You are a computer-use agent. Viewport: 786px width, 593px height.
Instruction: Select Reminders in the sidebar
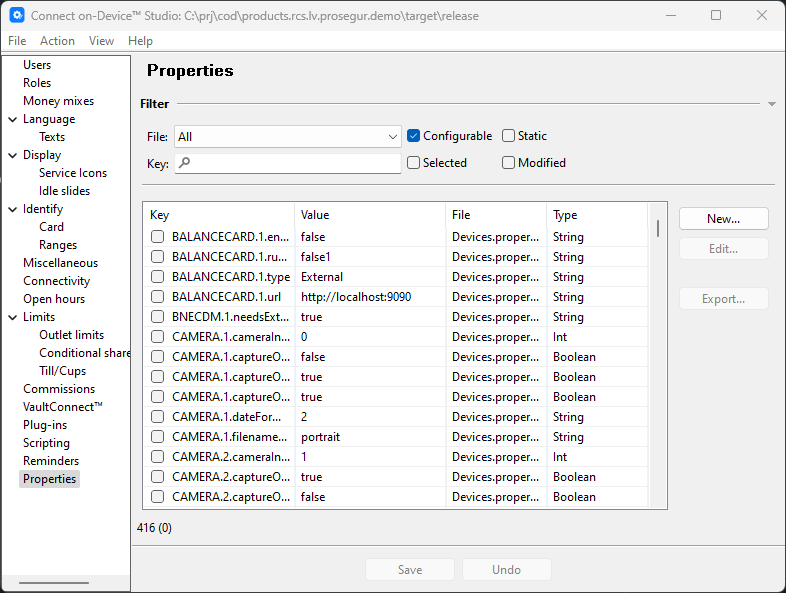[x=51, y=461]
